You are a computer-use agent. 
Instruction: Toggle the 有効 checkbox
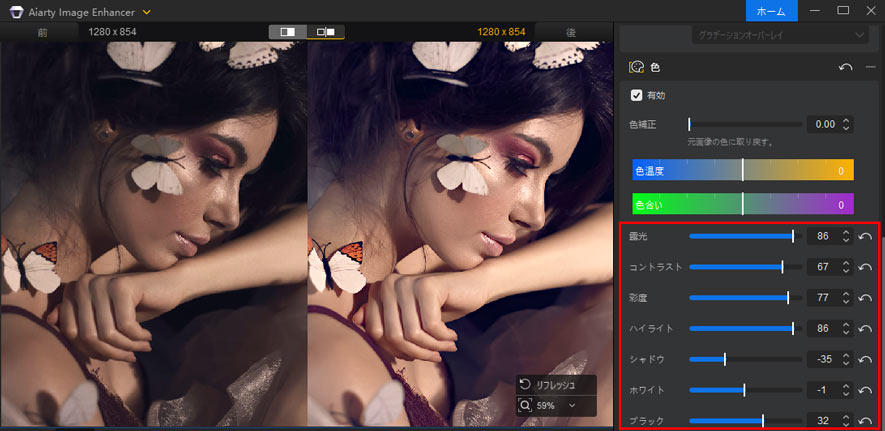(636, 95)
